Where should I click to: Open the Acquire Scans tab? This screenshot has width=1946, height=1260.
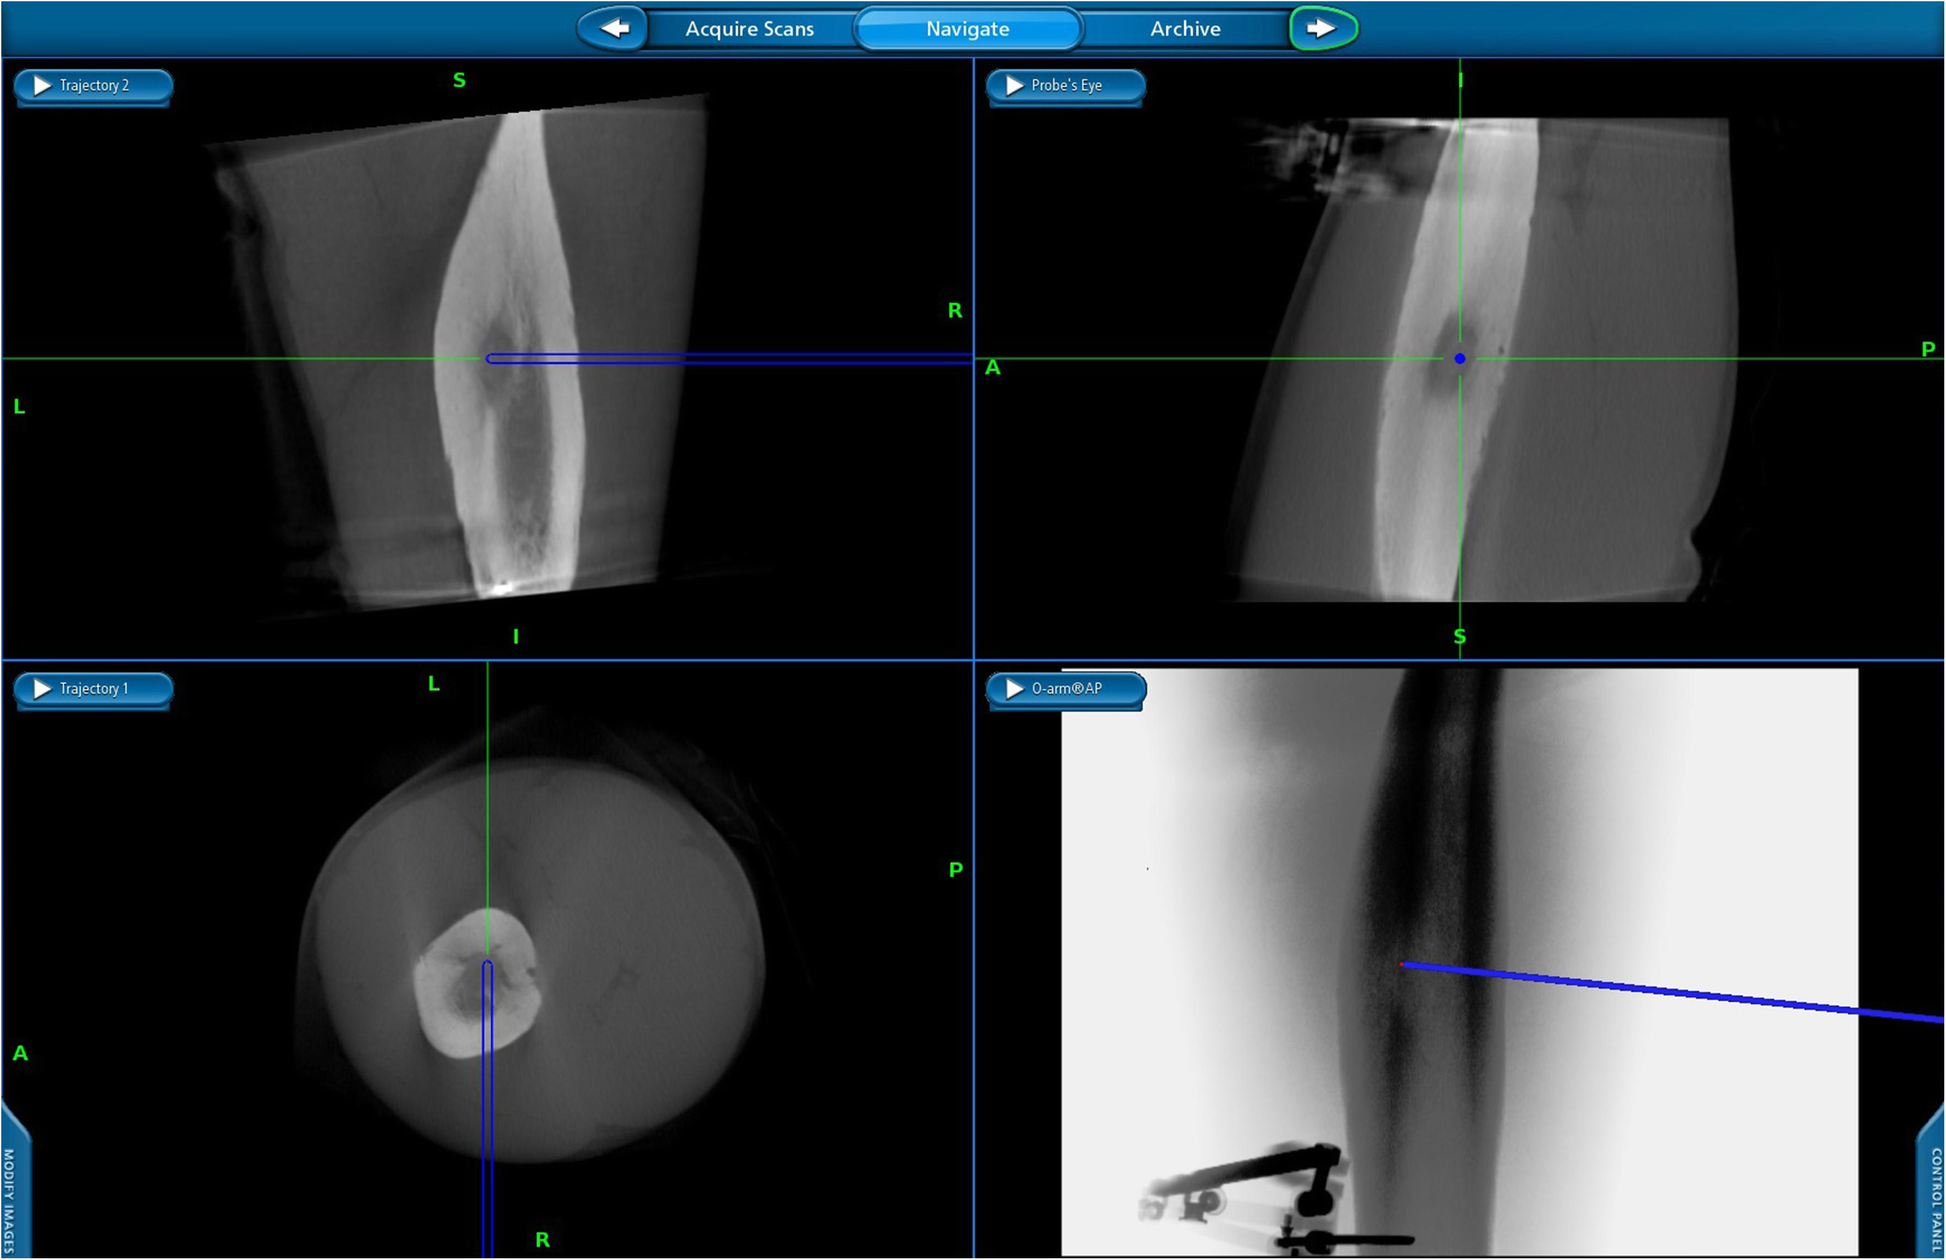(750, 29)
